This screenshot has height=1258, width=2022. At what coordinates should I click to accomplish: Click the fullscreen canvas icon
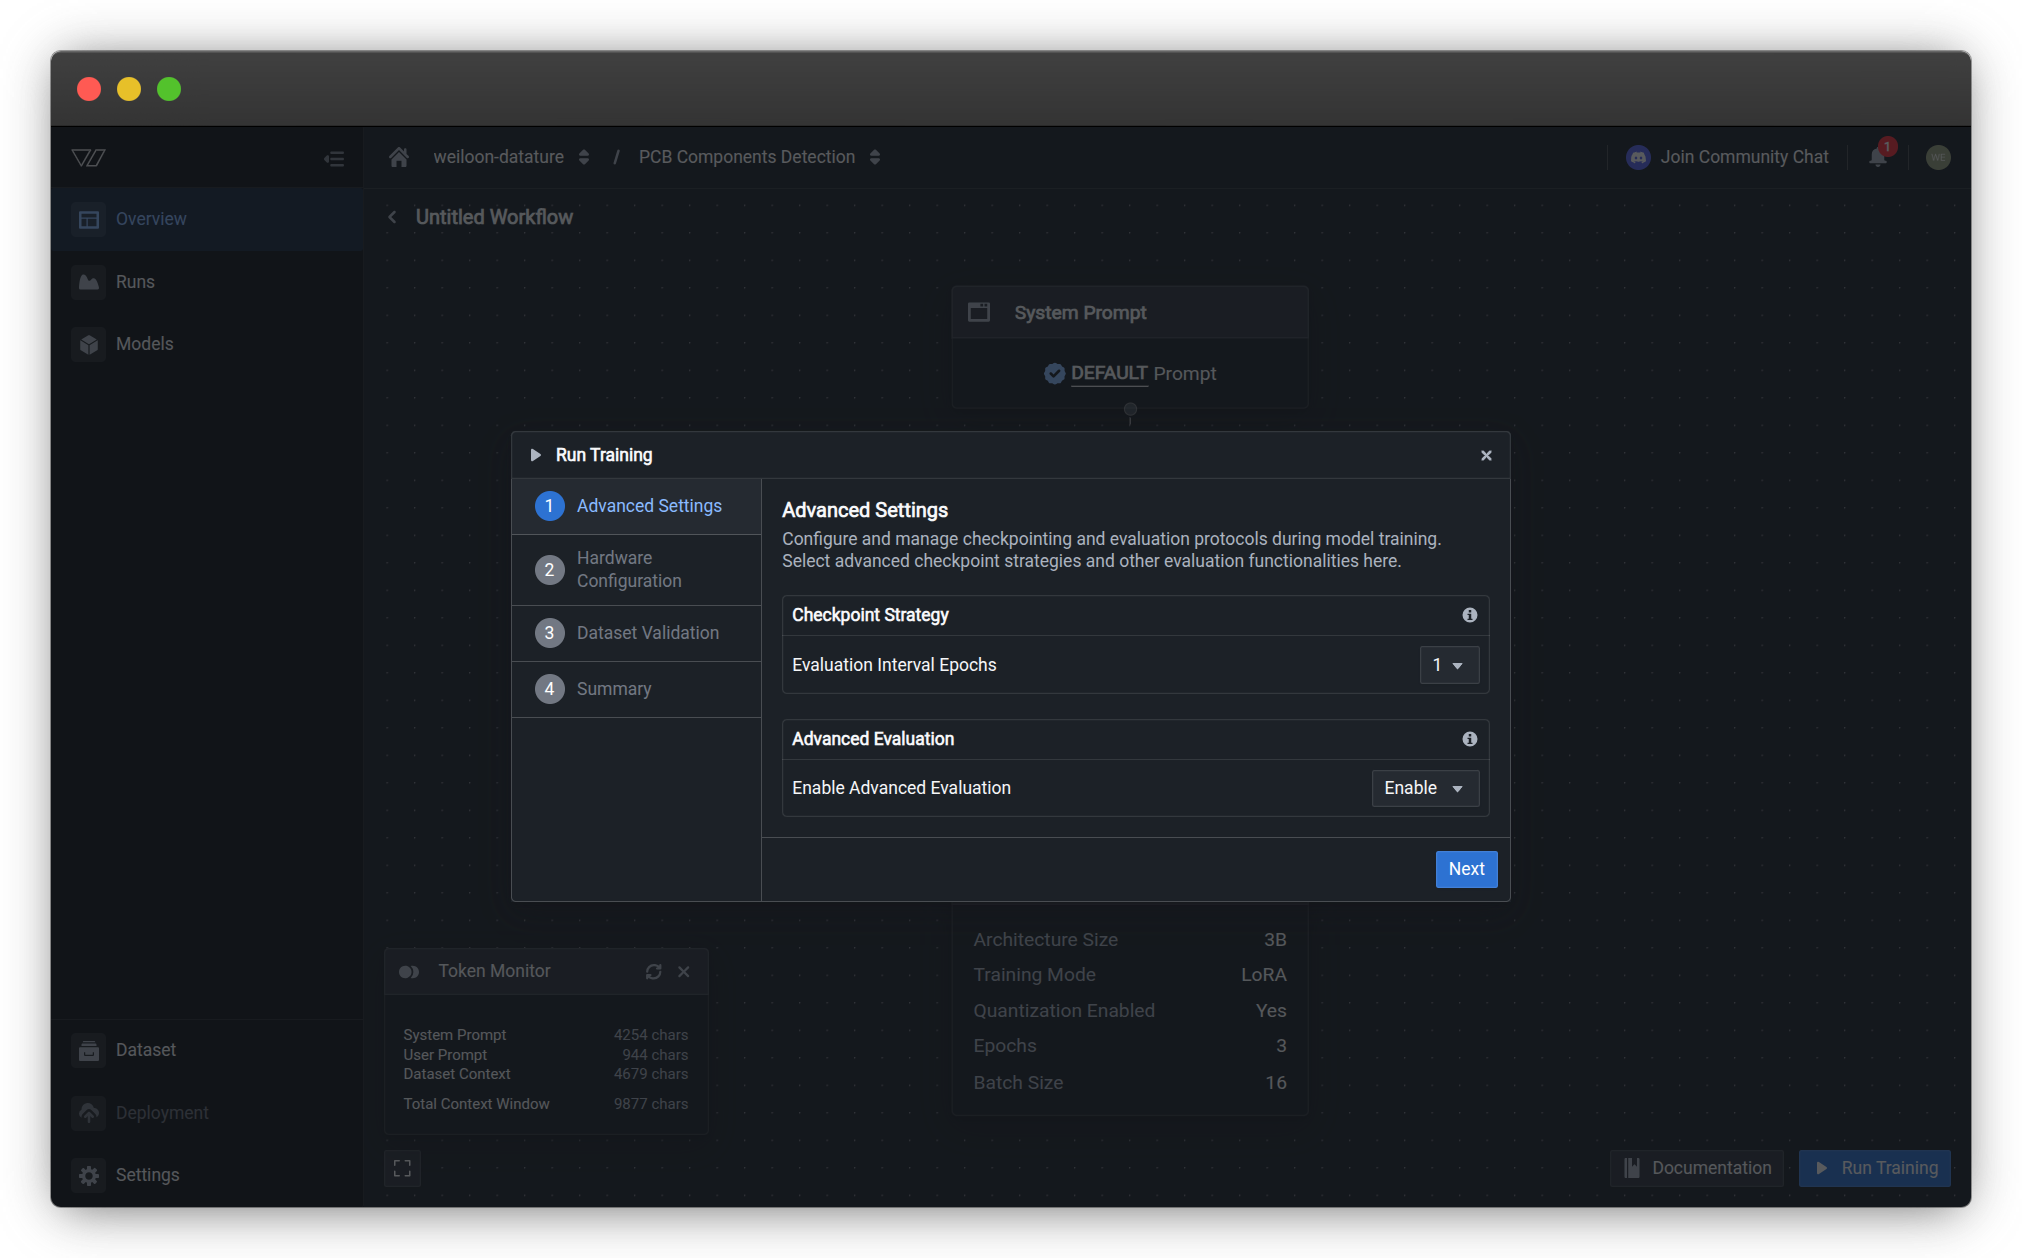tap(402, 1168)
